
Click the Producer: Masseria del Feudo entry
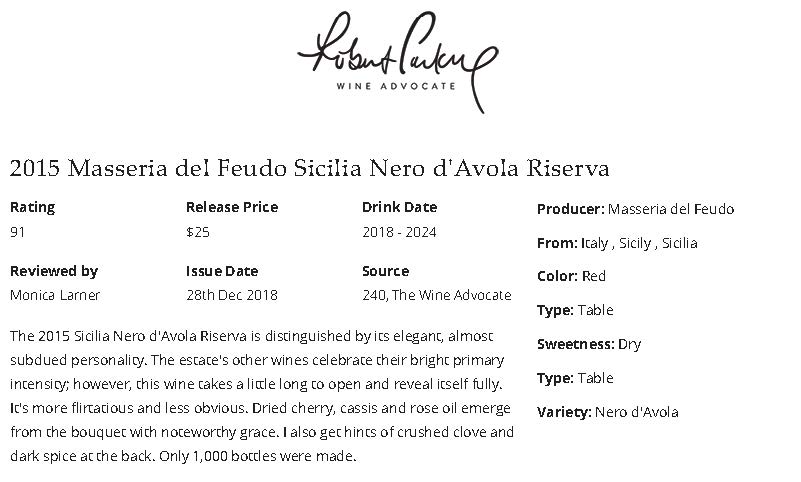tap(635, 209)
